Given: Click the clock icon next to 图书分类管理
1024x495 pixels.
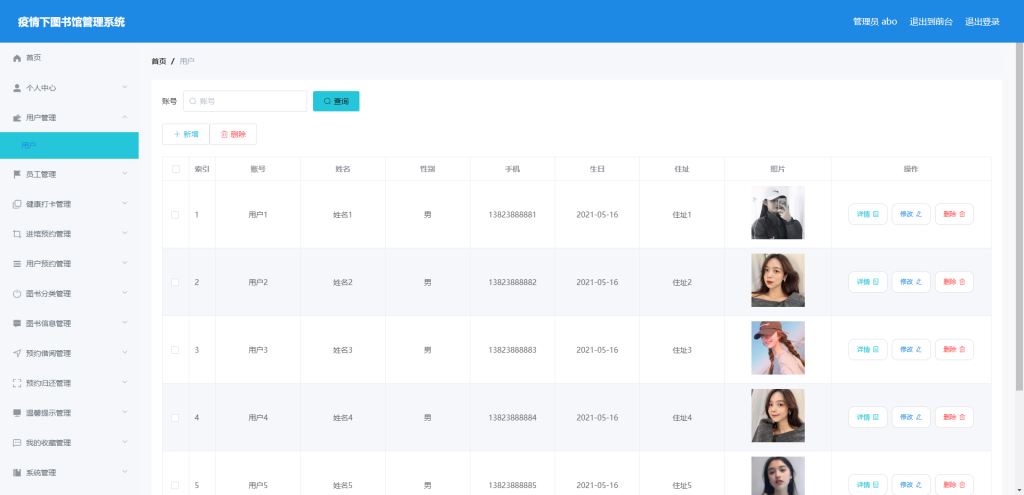Looking at the screenshot, I should click(x=17, y=294).
